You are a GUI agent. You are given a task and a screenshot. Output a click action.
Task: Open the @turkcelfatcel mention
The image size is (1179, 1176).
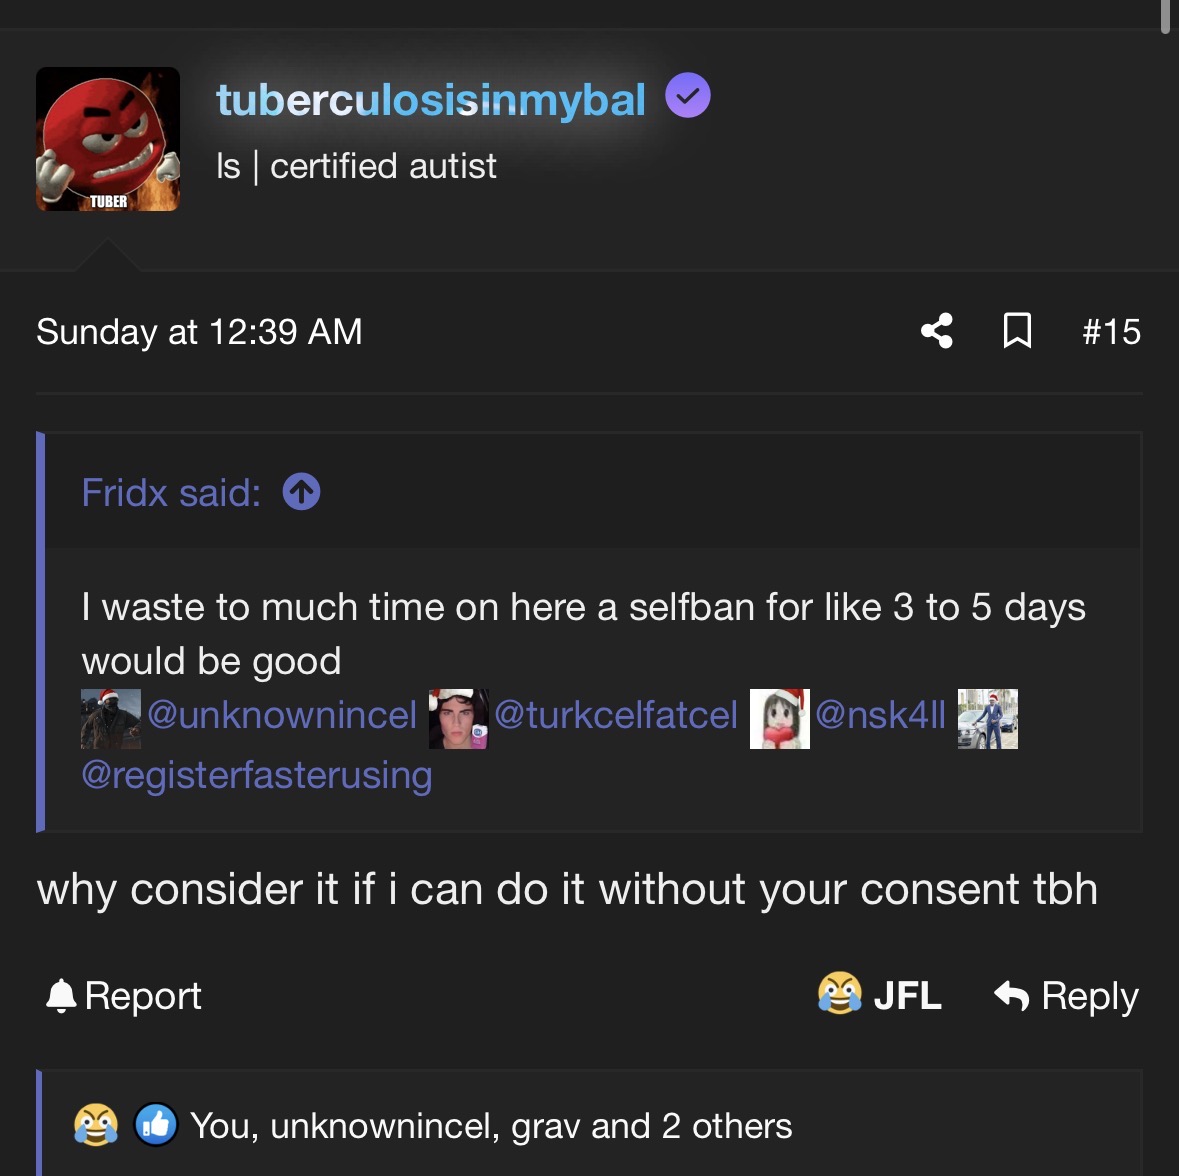(616, 715)
